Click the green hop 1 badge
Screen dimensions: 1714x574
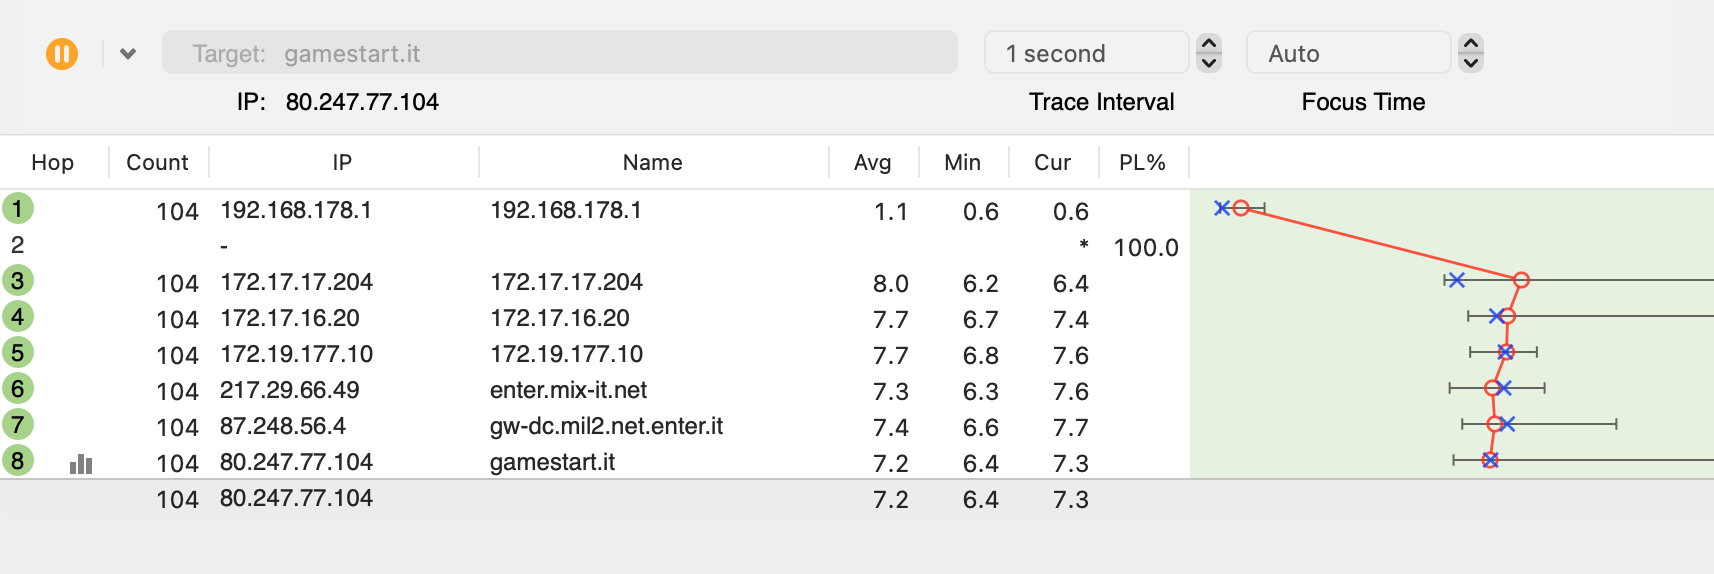pos(18,209)
